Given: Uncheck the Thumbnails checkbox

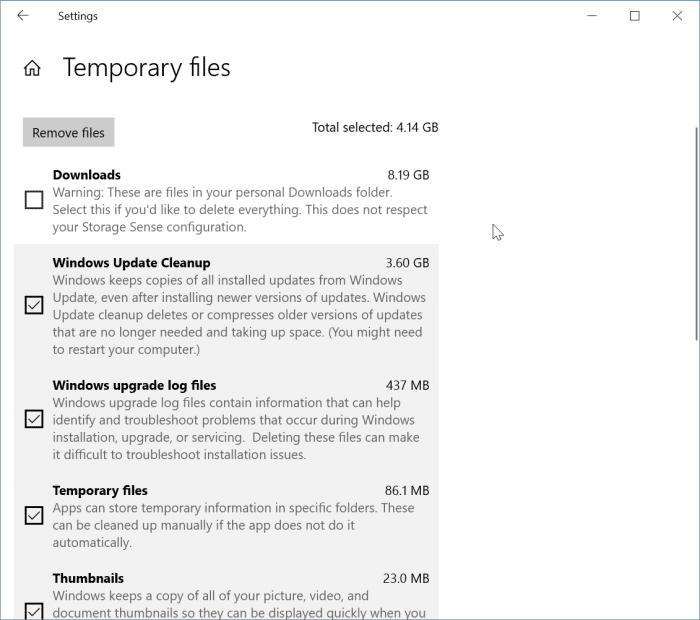Looking at the screenshot, I should coord(34,611).
